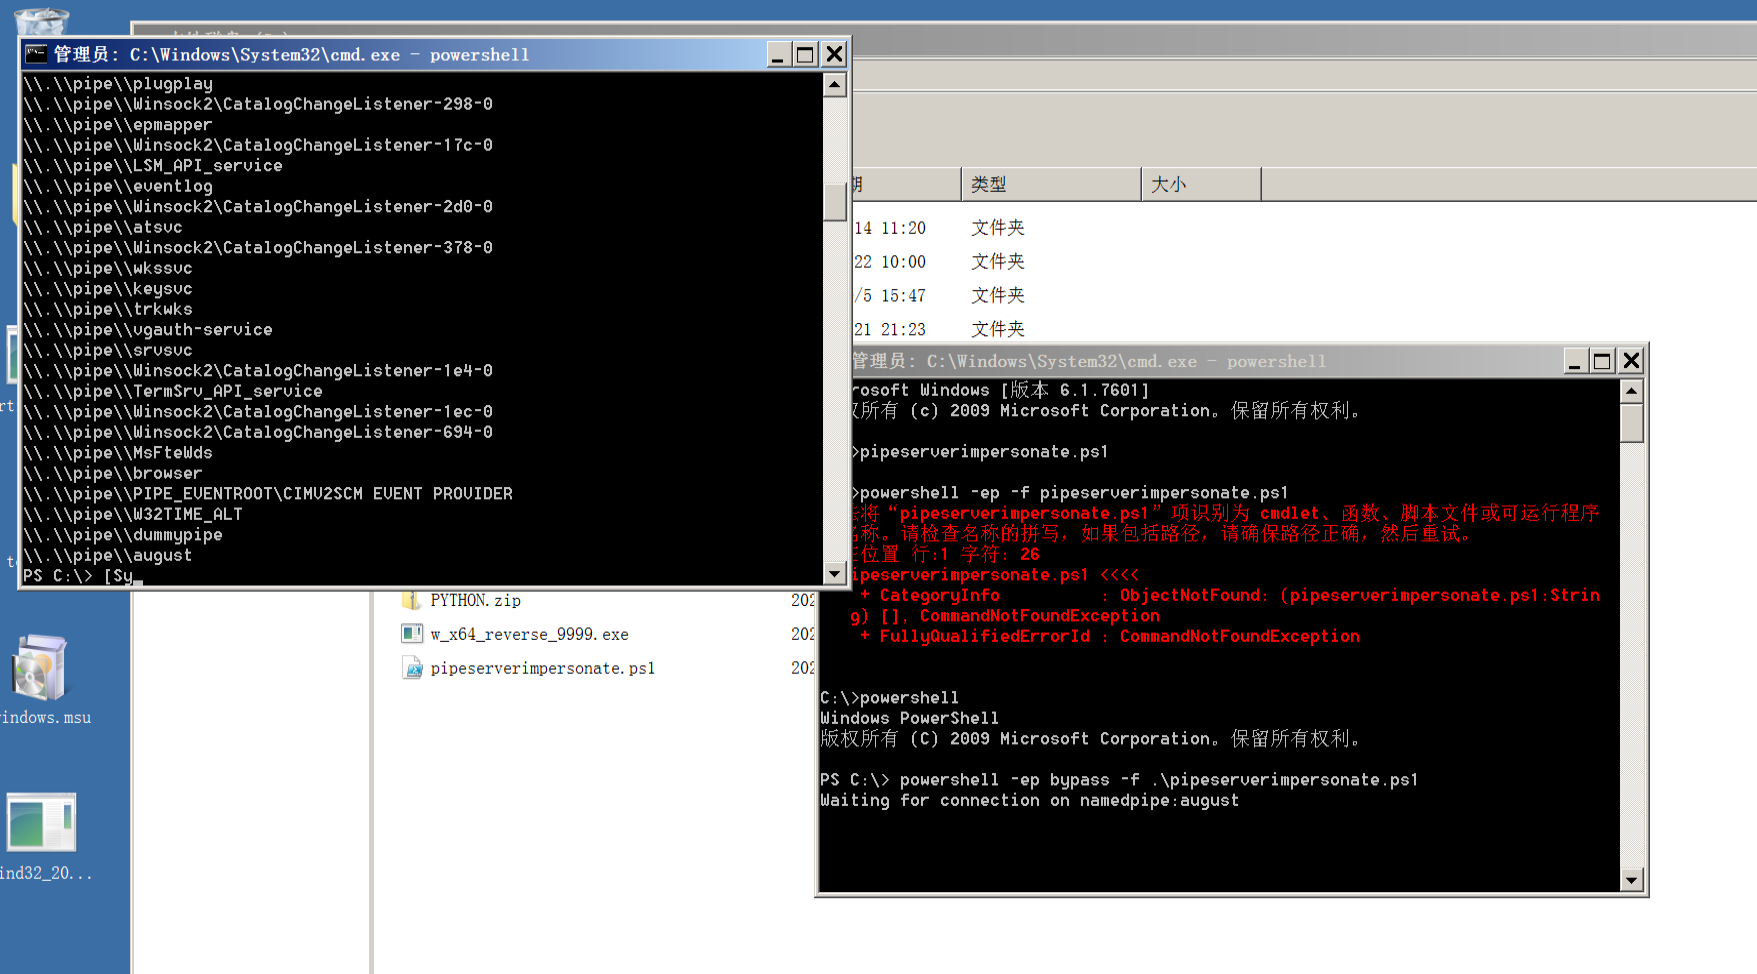Click the PIPE_EVENTROOT\CIMV2SCM EVENT PROVIDER line
The image size is (1757, 974).
(x=267, y=494)
